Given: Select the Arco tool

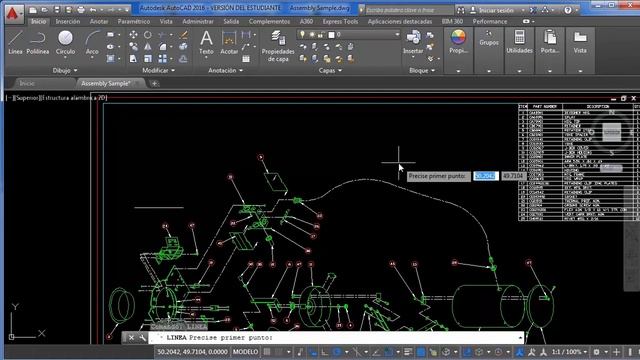Looking at the screenshot, I should pyautogui.click(x=92, y=42).
